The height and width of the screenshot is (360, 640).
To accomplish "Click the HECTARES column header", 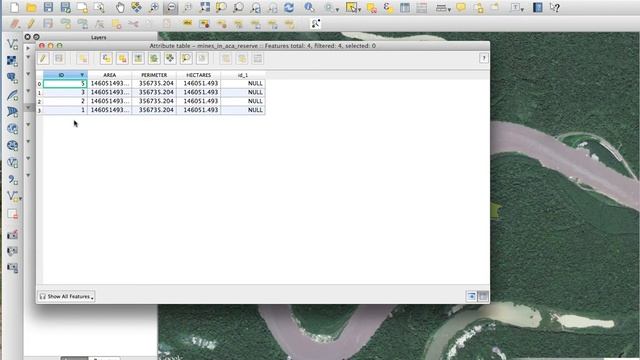I will (x=198, y=75).
